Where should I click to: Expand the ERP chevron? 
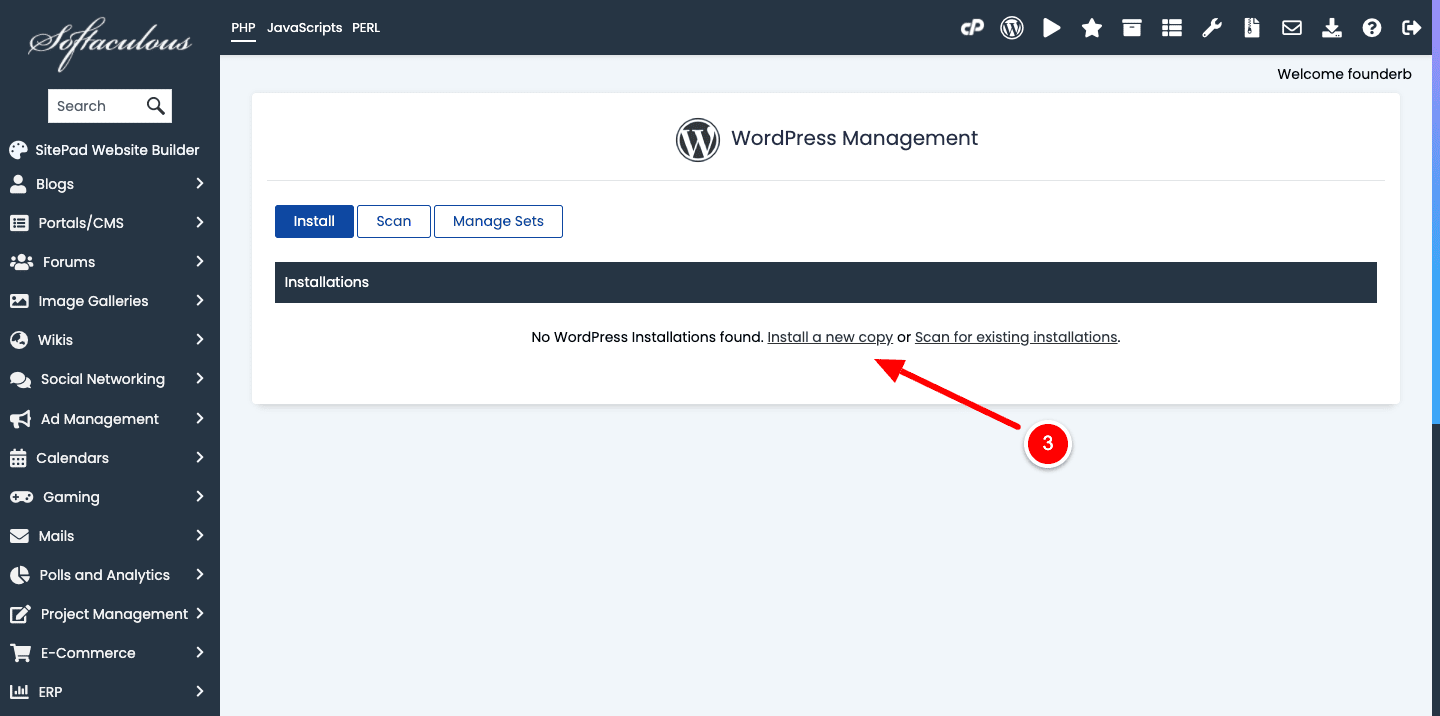[x=200, y=691]
